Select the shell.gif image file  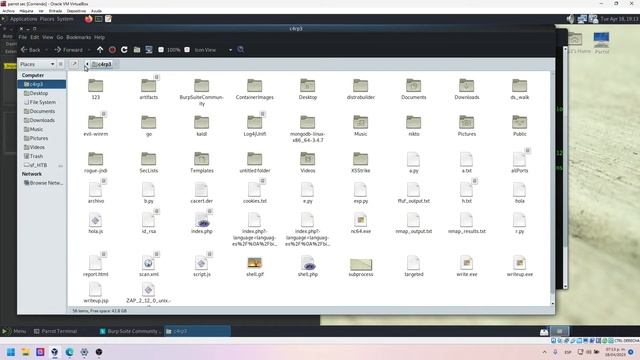255,266
